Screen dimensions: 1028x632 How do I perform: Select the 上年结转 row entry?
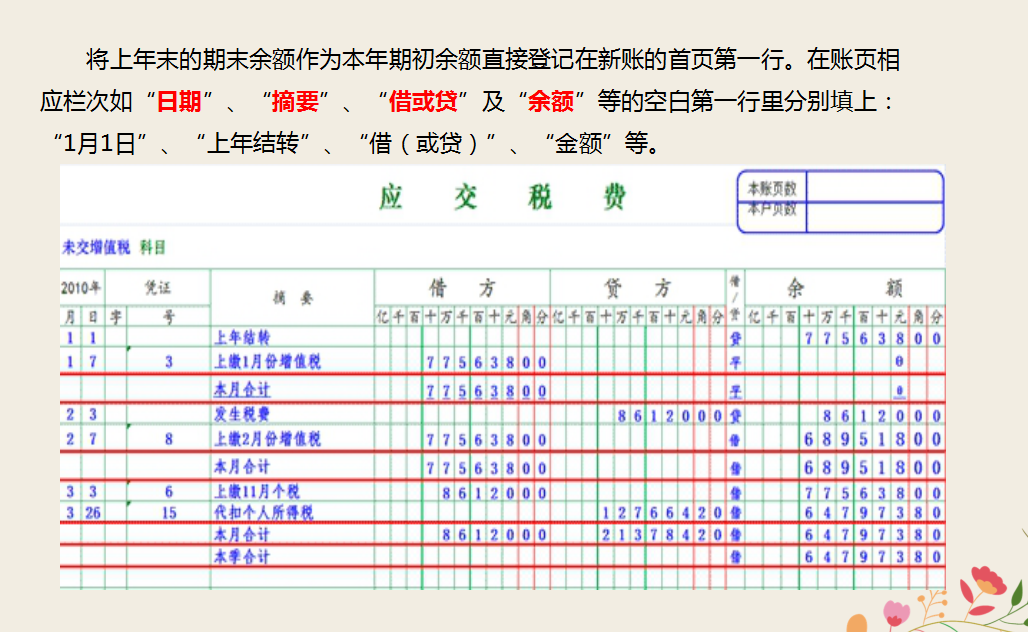245,338
